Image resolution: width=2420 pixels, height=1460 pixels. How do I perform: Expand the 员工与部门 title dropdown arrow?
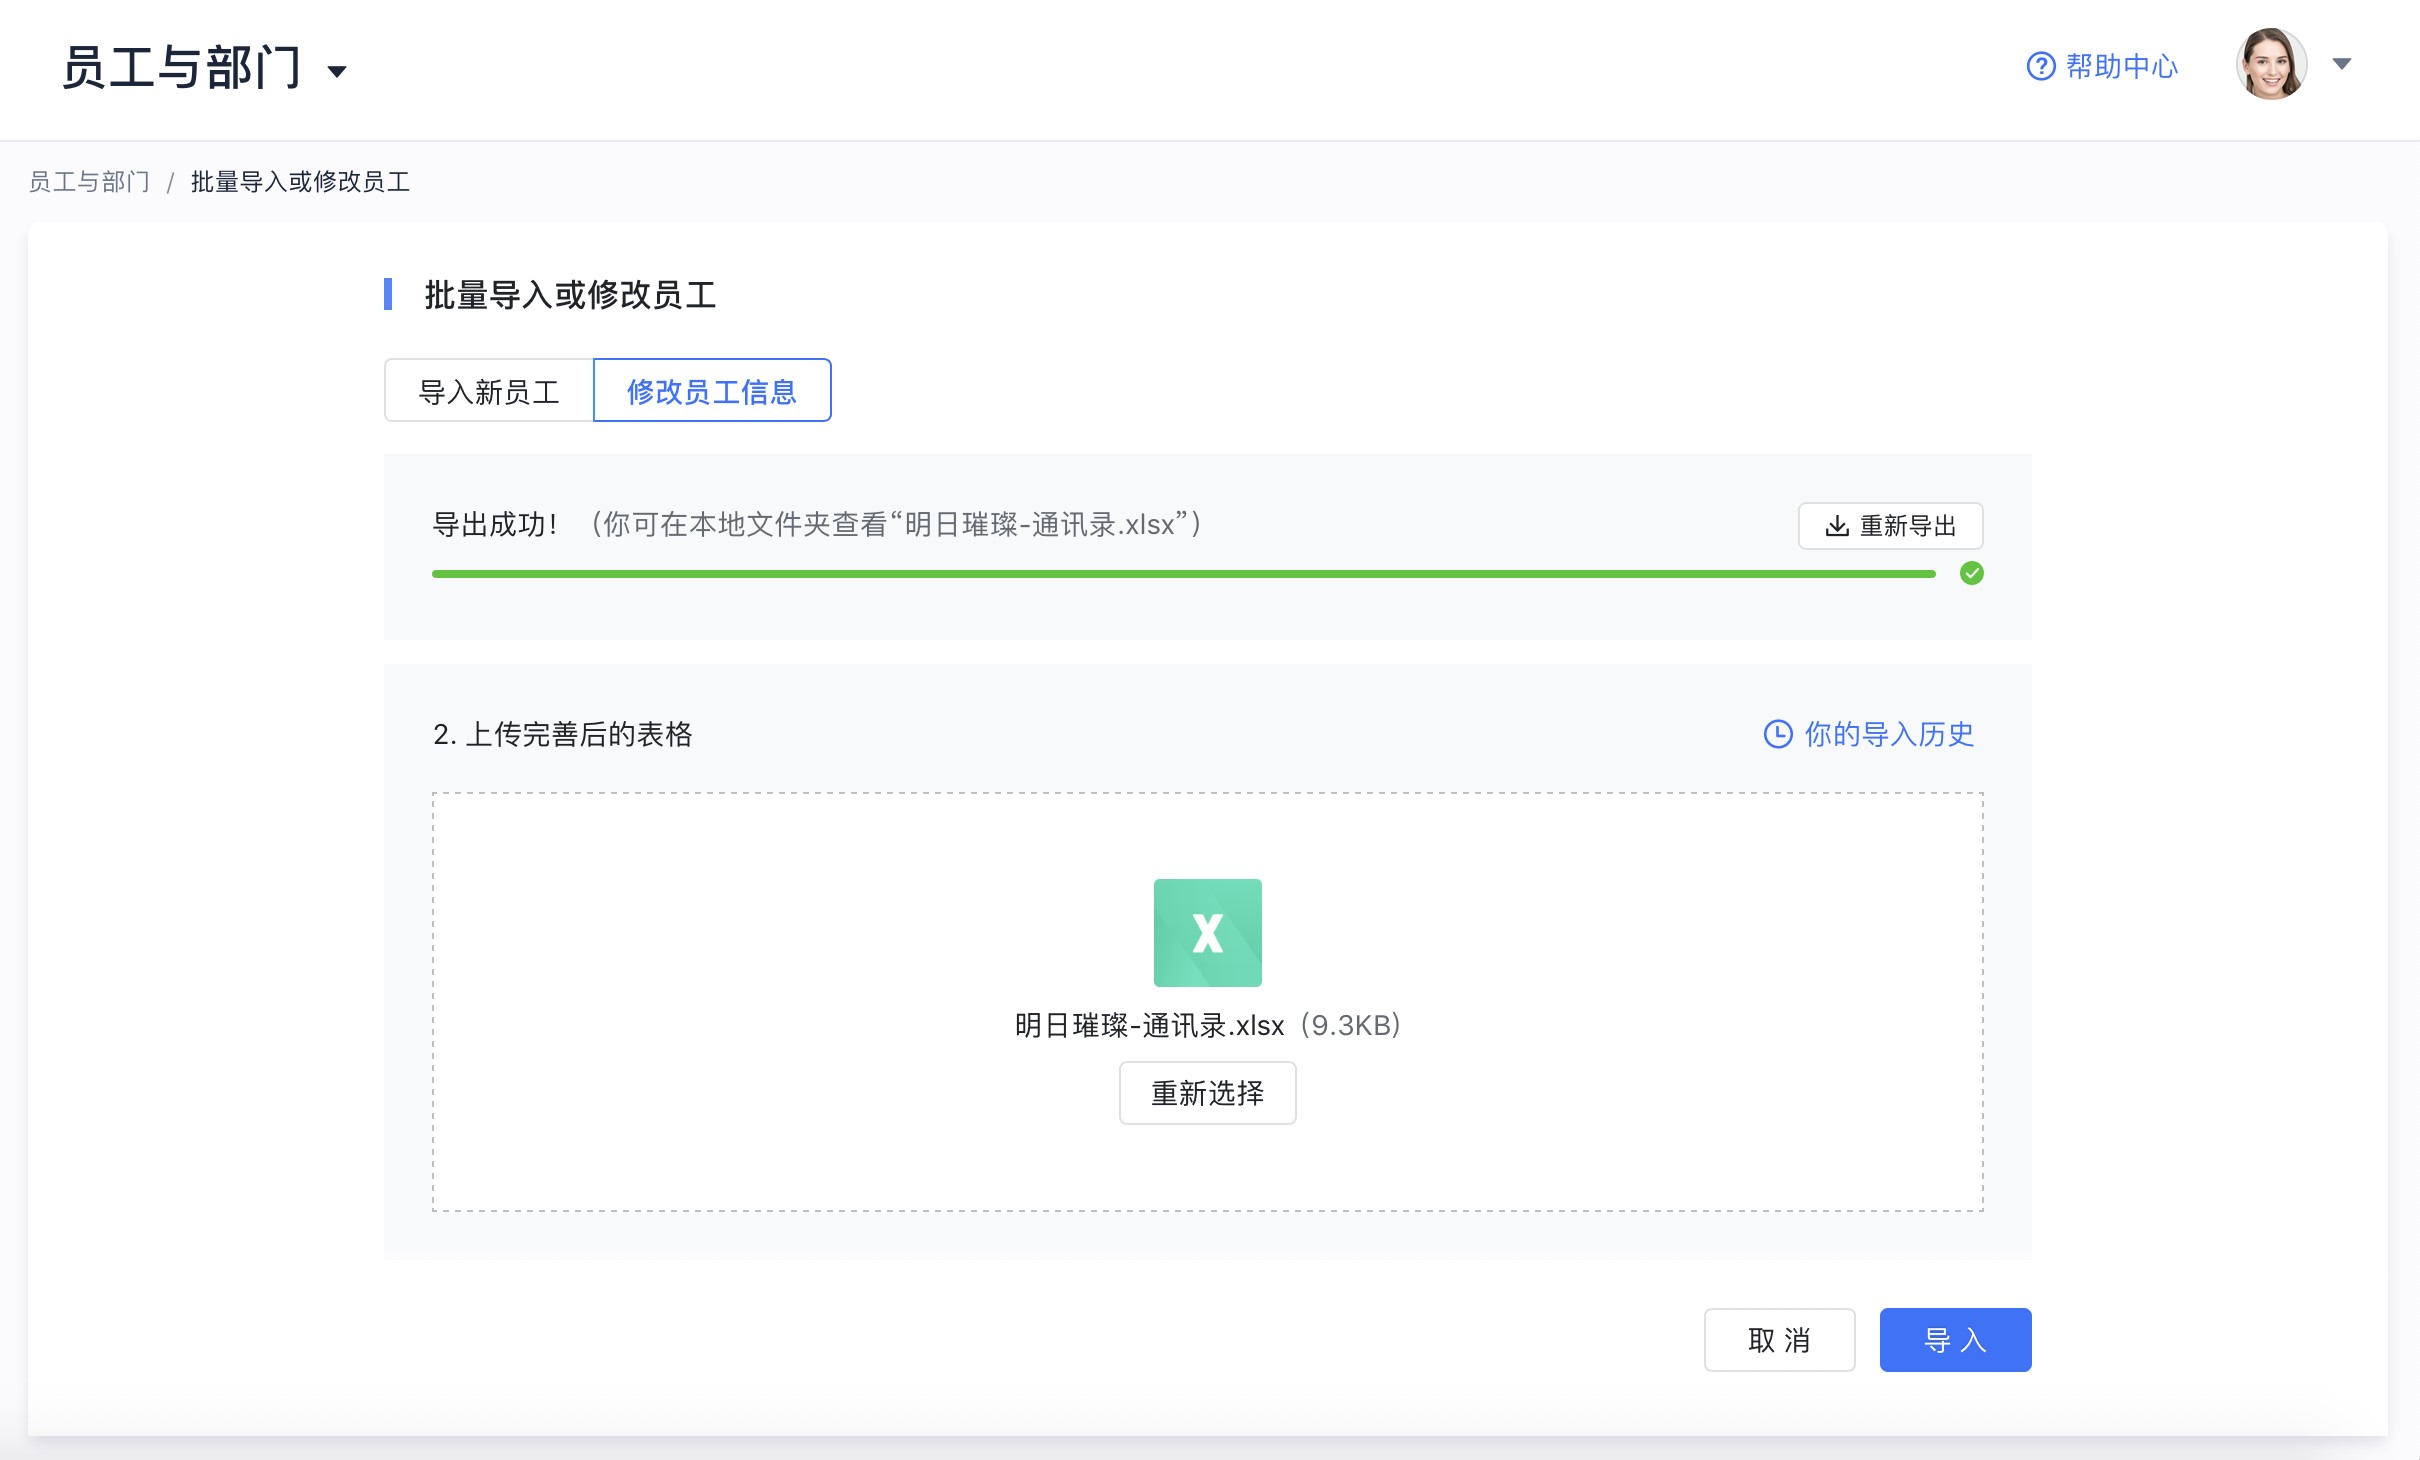click(337, 71)
